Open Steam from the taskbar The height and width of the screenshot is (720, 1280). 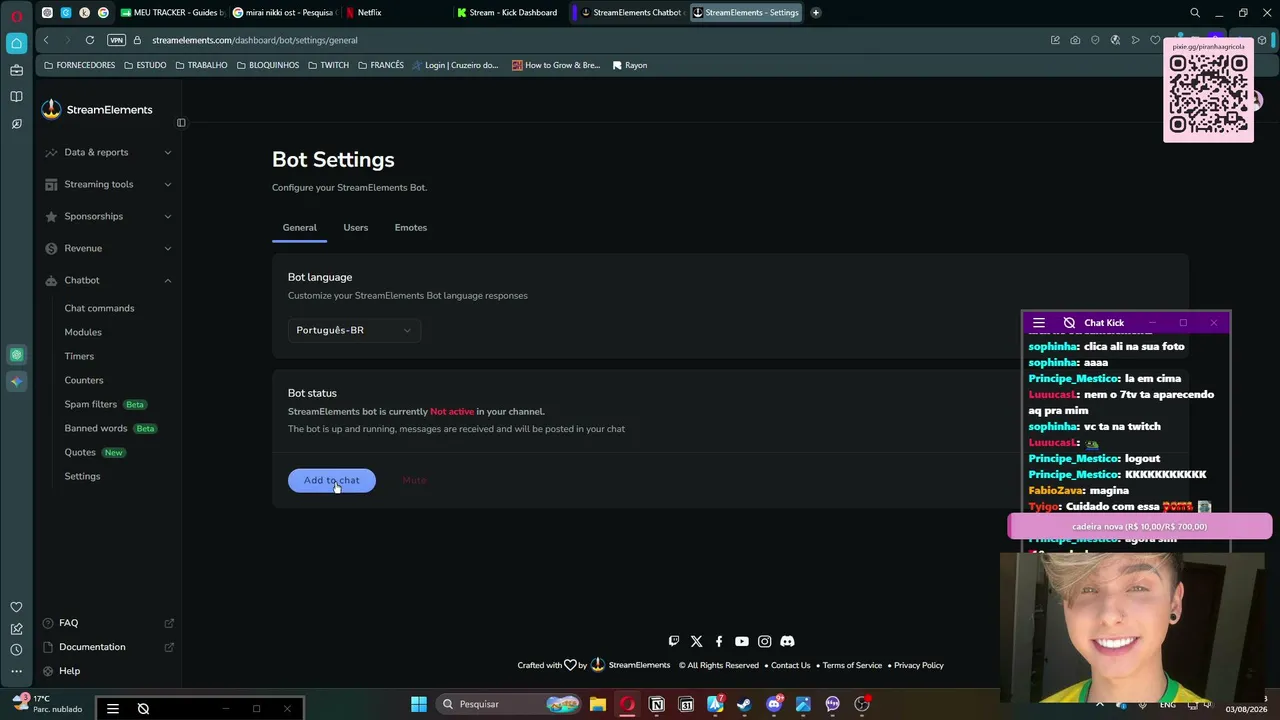[x=744, y=704]
